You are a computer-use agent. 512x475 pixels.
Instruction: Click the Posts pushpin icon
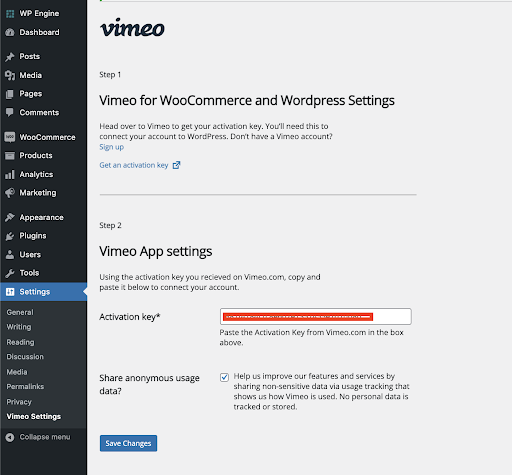[10, 56]
